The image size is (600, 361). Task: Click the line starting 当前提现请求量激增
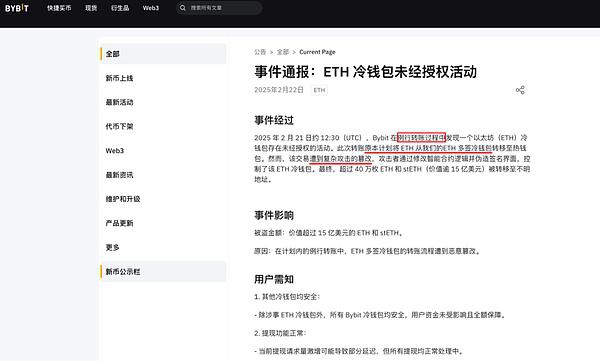(359, 351)
